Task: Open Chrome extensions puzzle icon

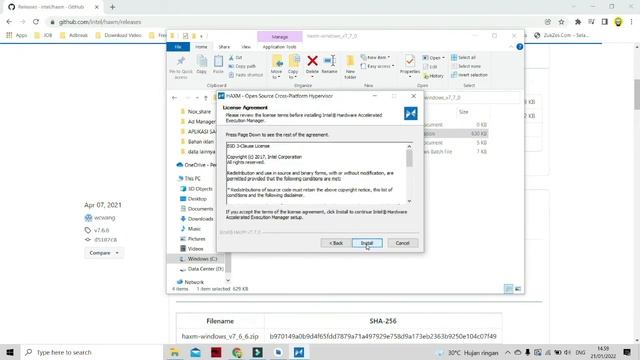Action: (x=578, y=22)
